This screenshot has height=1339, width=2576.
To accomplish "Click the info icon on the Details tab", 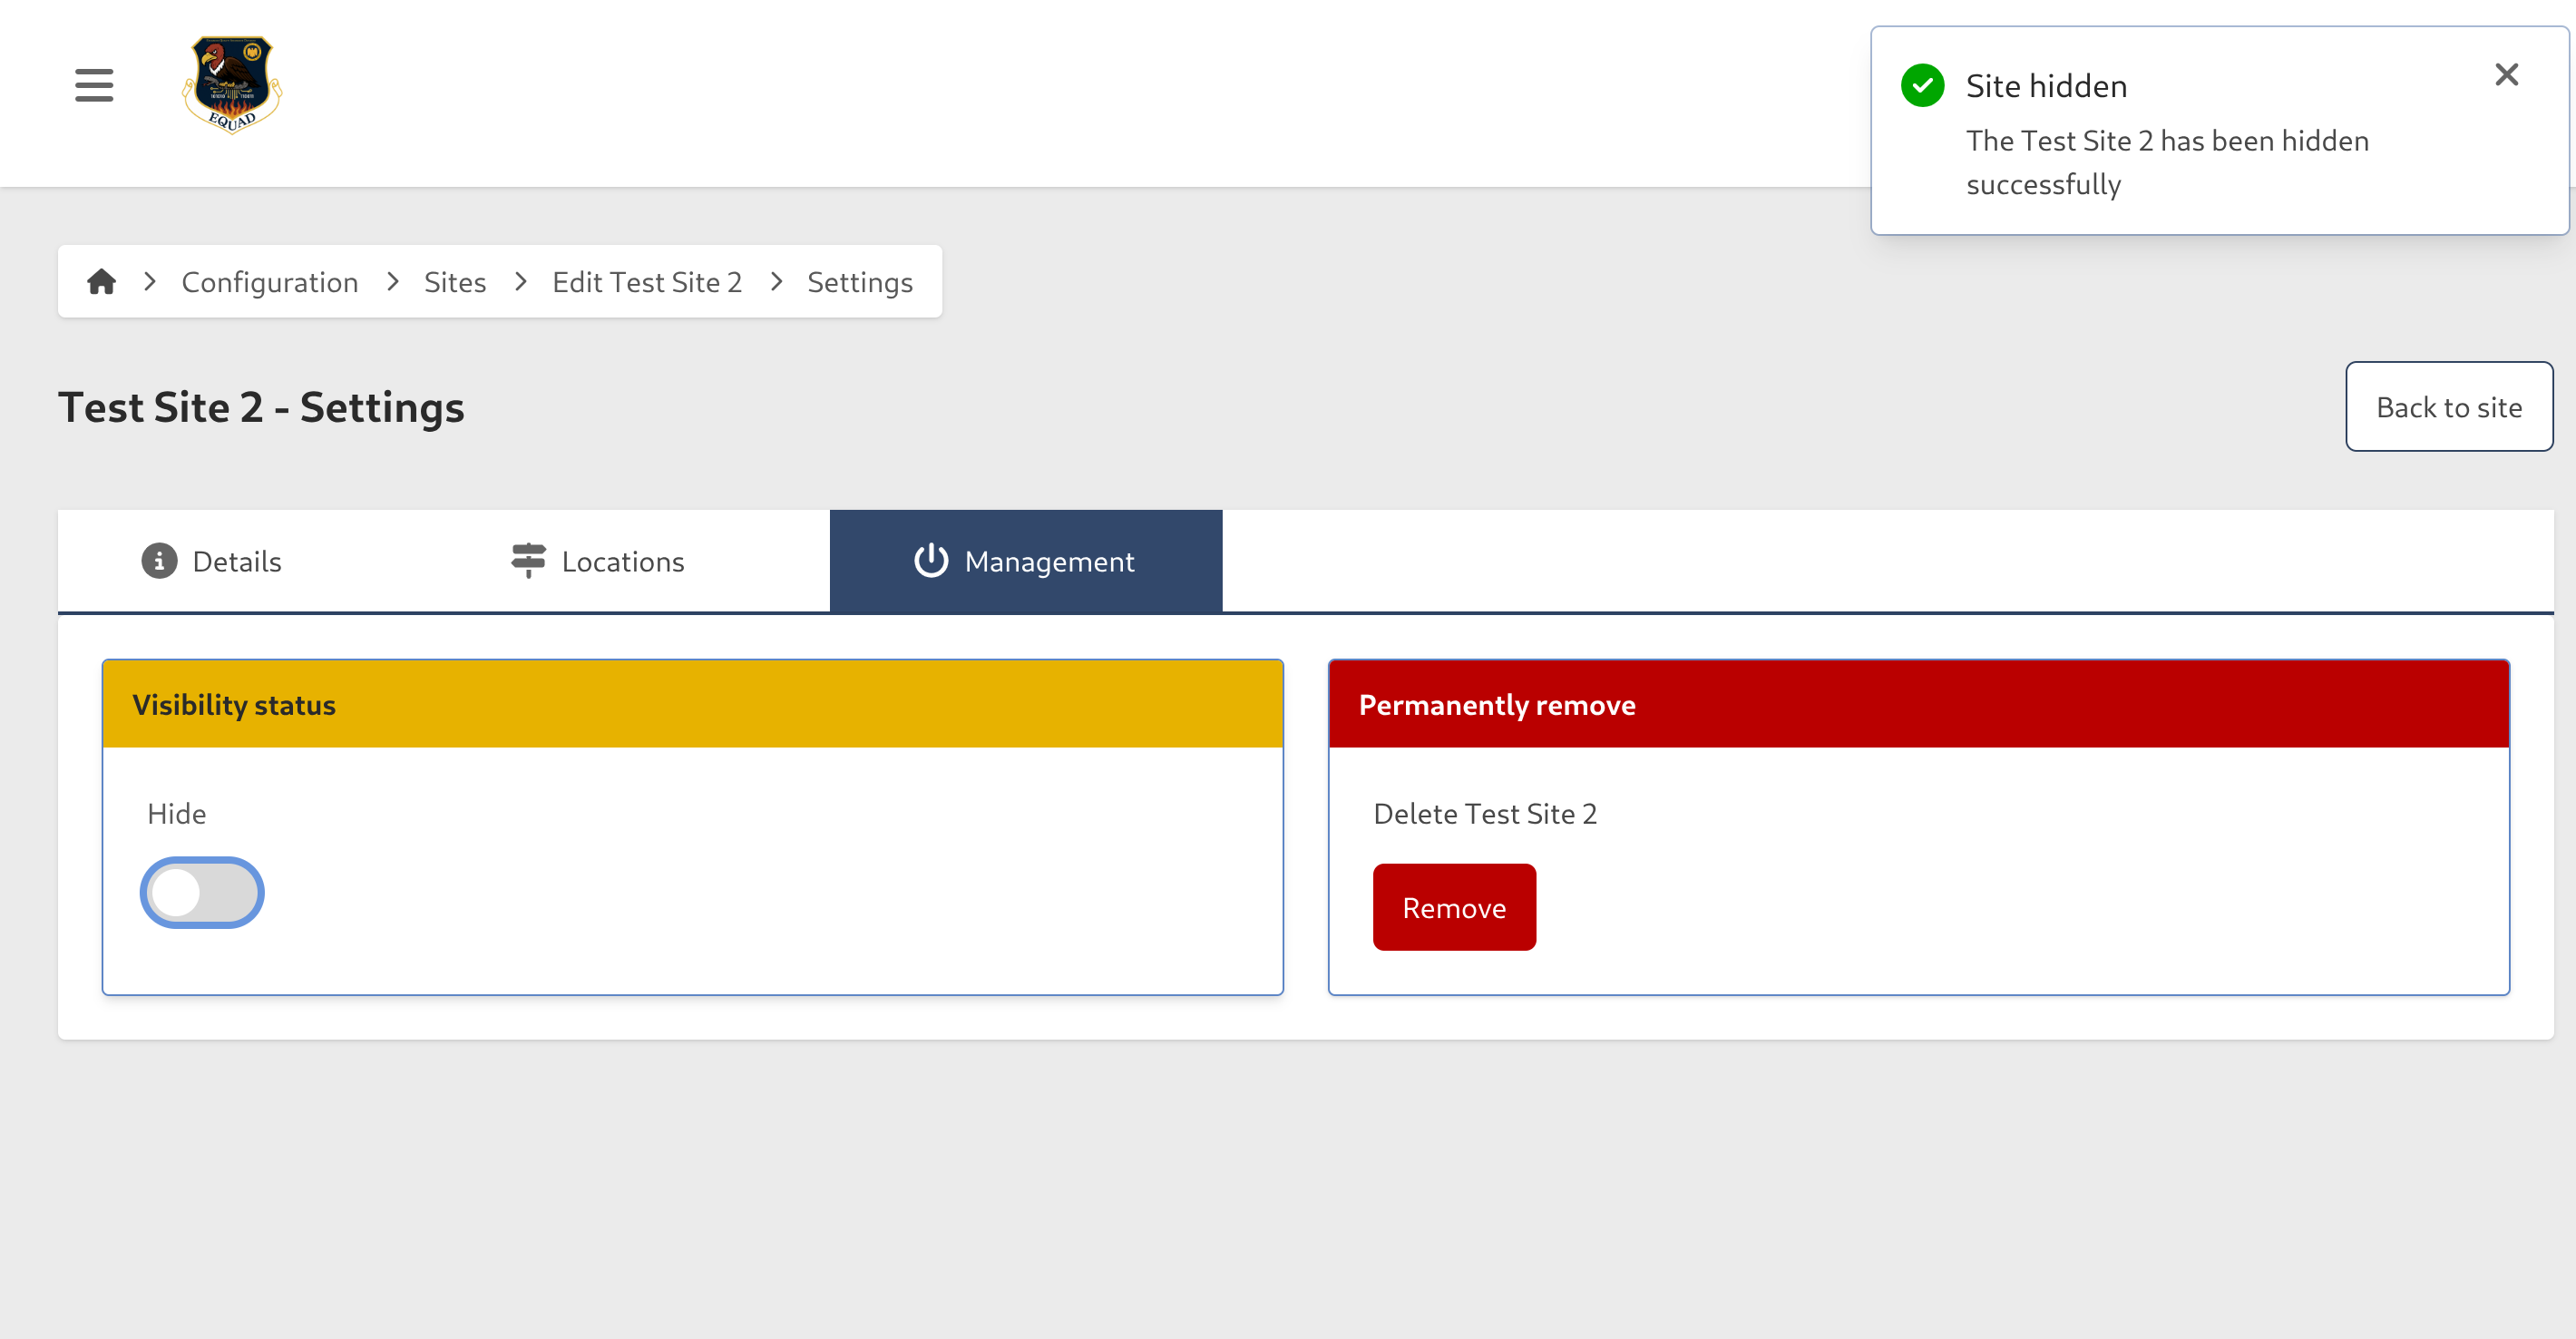I will [159, 561].
